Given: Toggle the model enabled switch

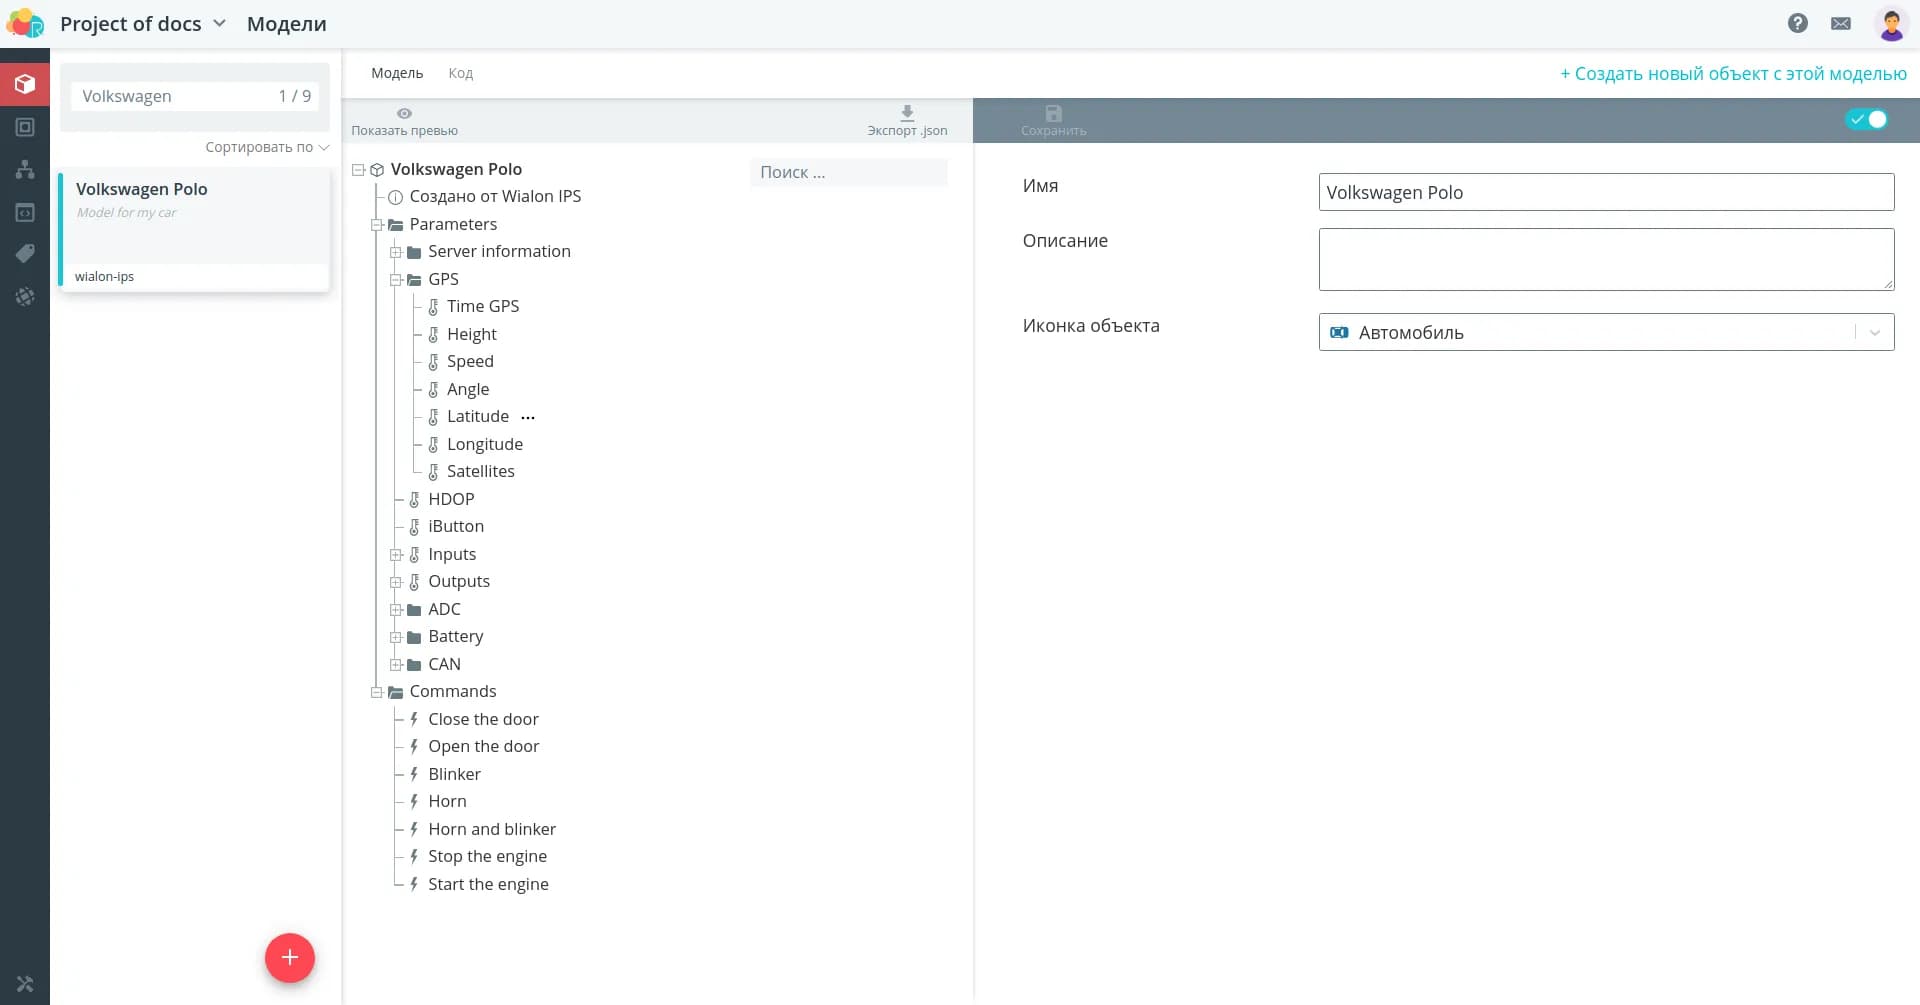Looking at the screenshot, I should point(1866,119).
